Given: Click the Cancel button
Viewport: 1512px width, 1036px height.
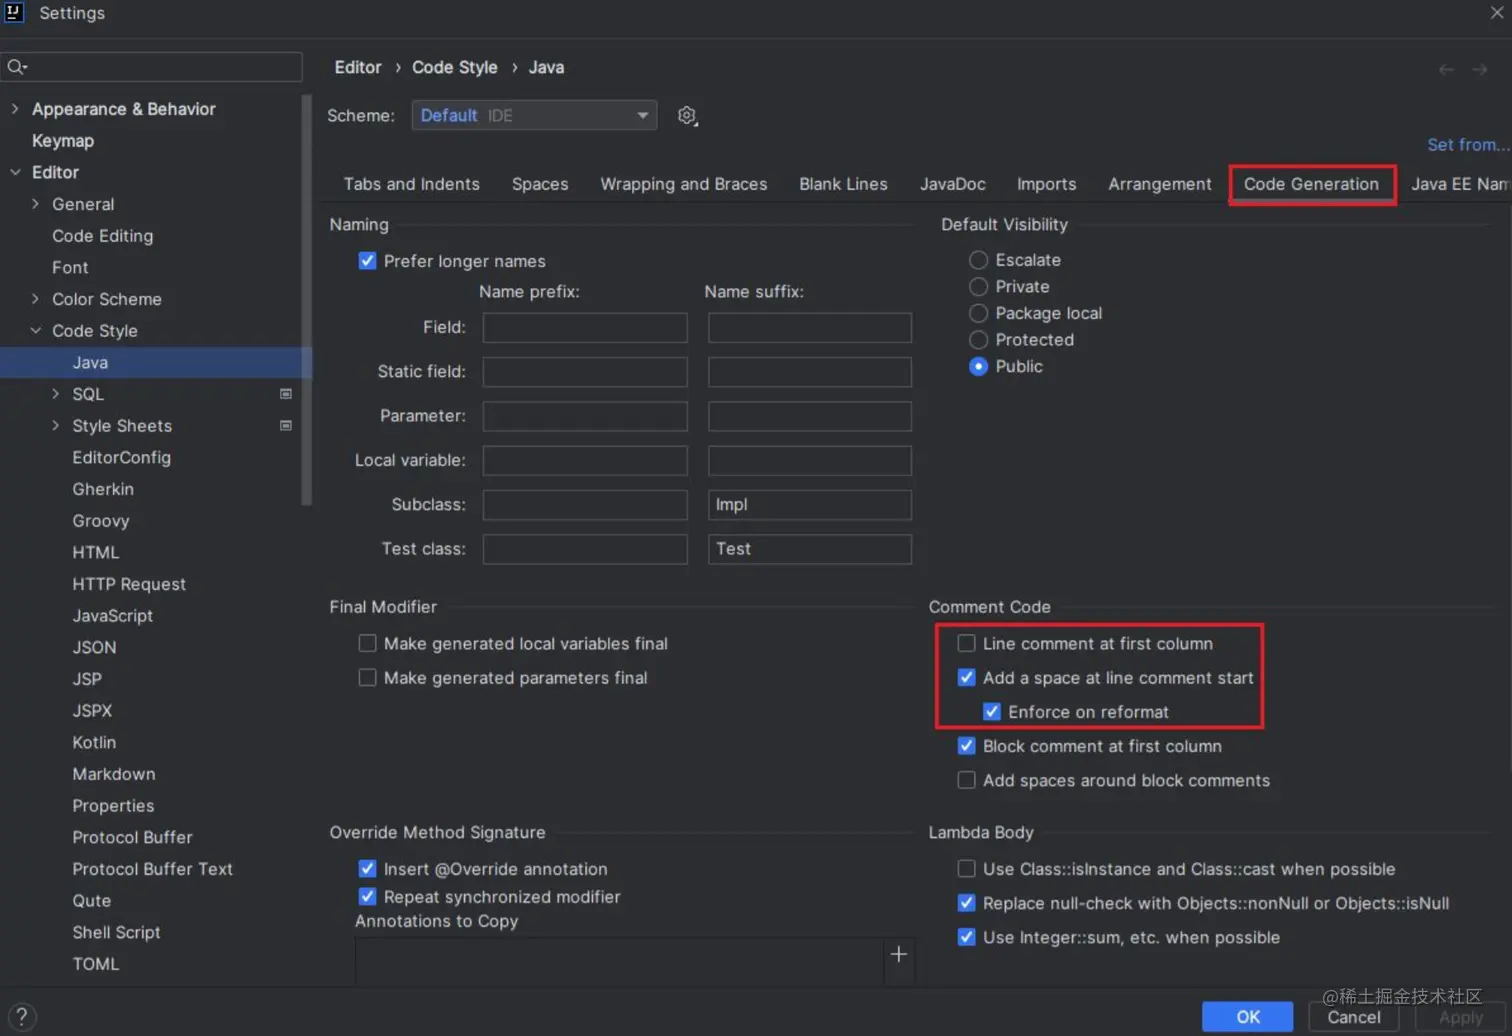Looking at the screenshot, I should [1353, 1017].
